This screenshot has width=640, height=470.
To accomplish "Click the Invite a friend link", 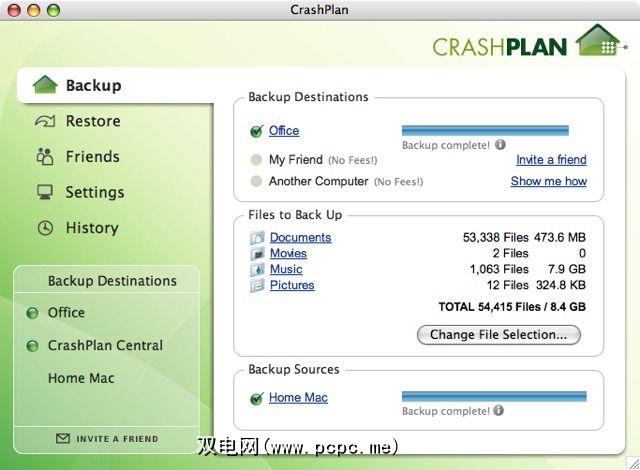I will [x=551, y=160].
